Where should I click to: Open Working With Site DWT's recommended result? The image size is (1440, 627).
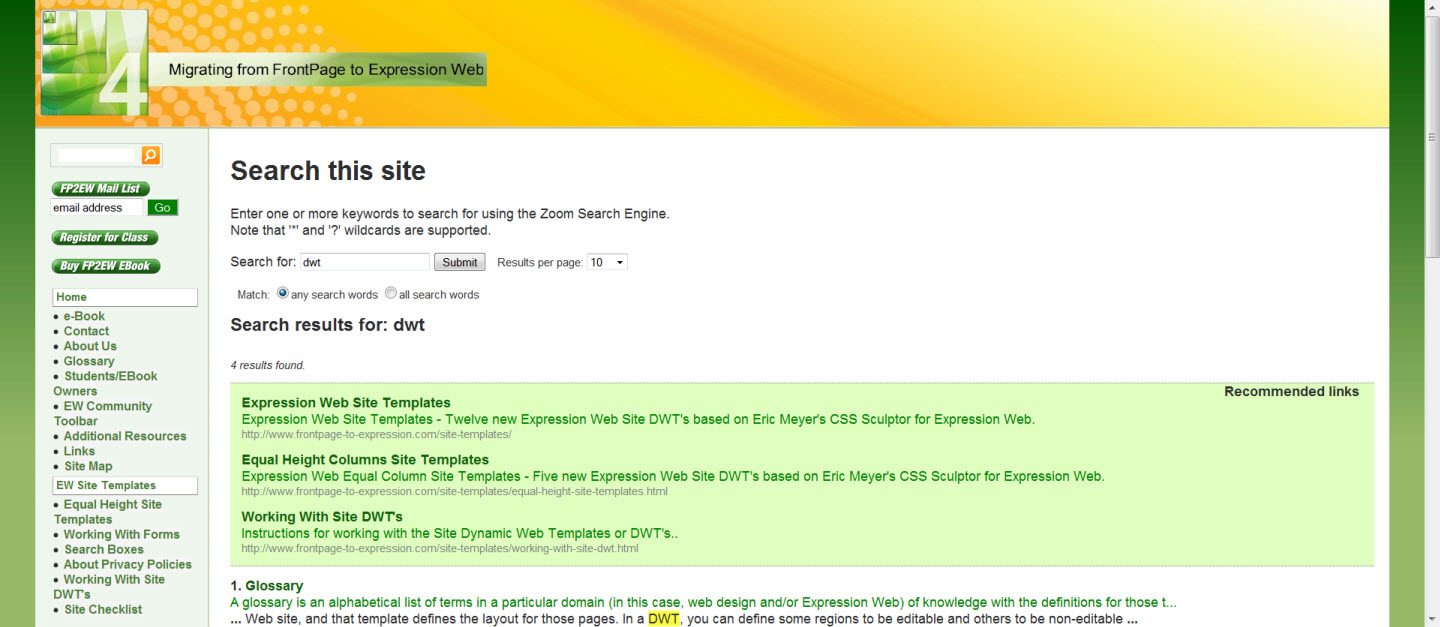coord(322,517)
